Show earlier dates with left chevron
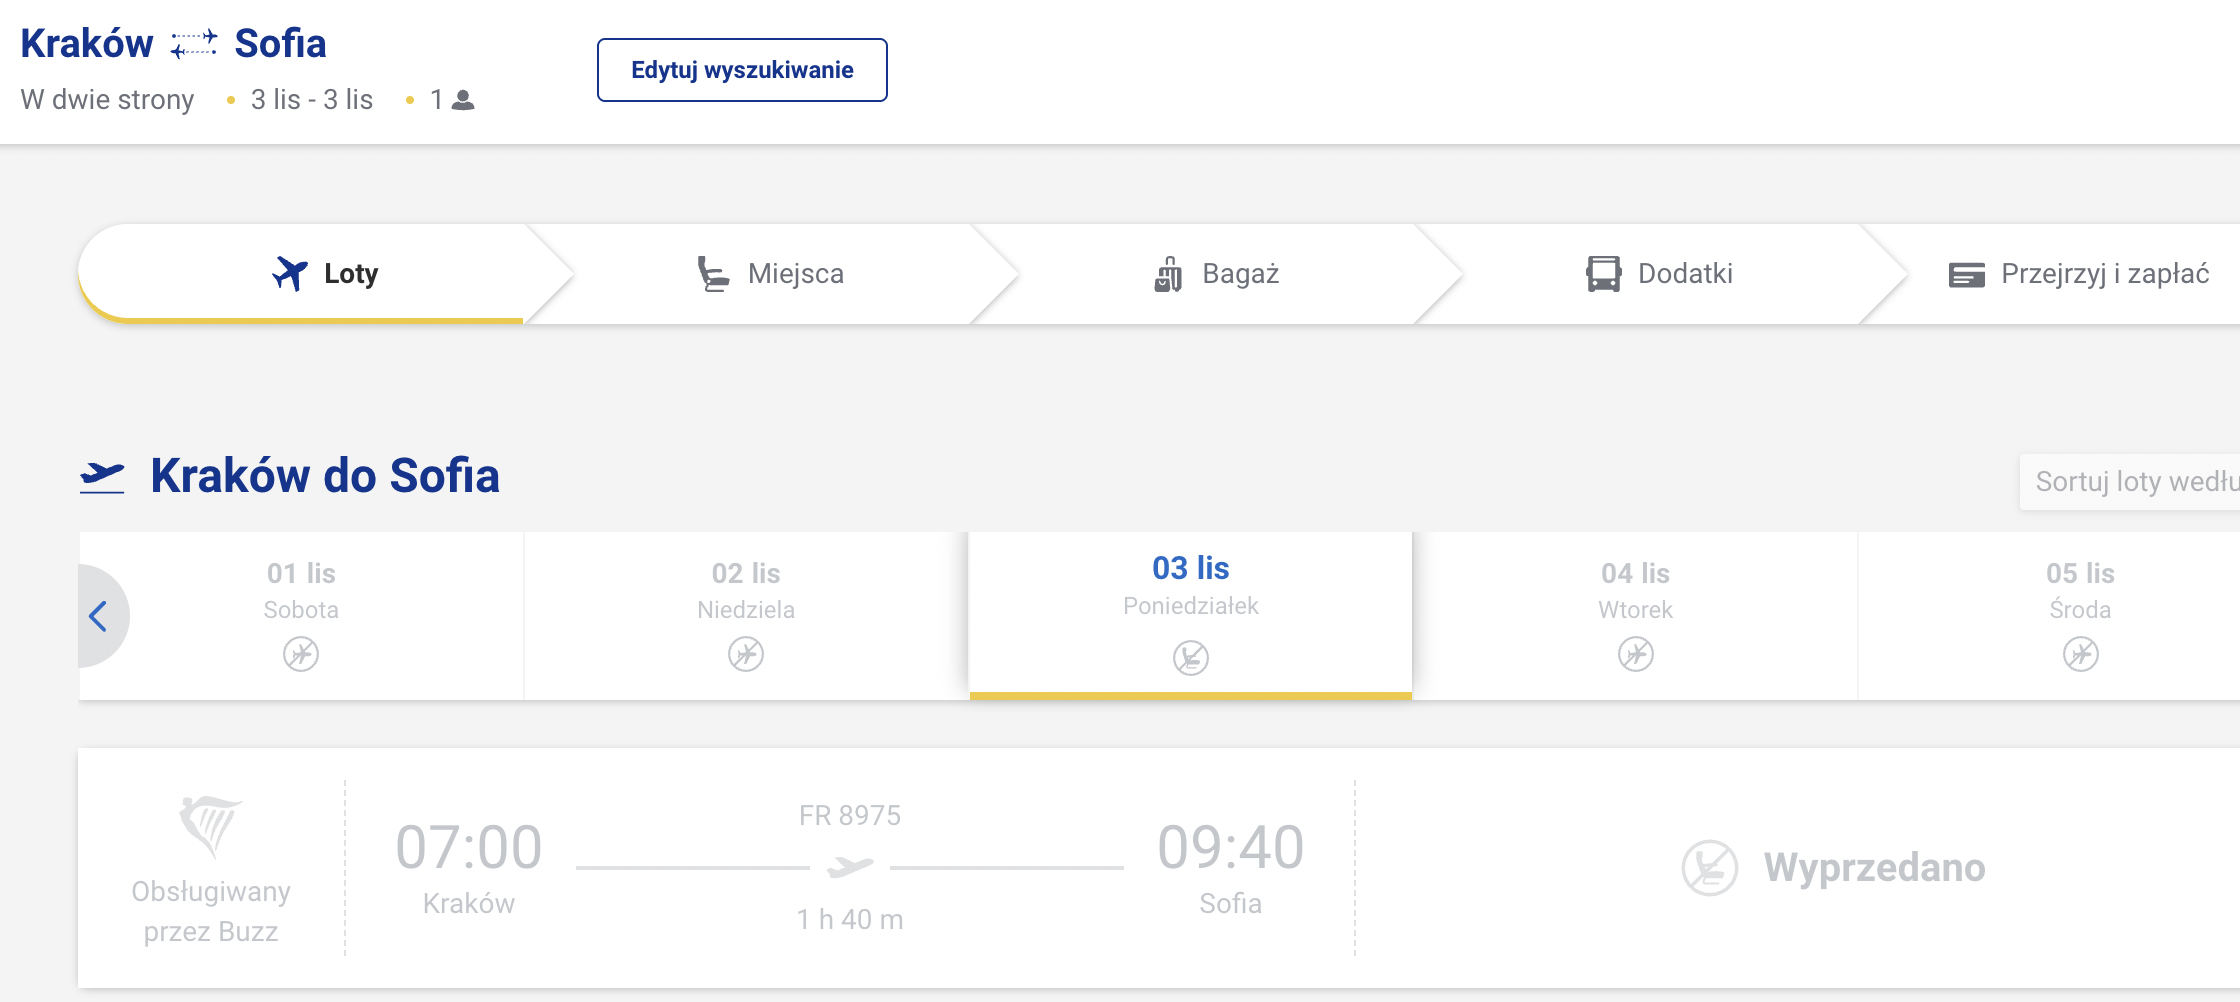The width and height of the screenshot is (2240, 1002). point(98,616)
